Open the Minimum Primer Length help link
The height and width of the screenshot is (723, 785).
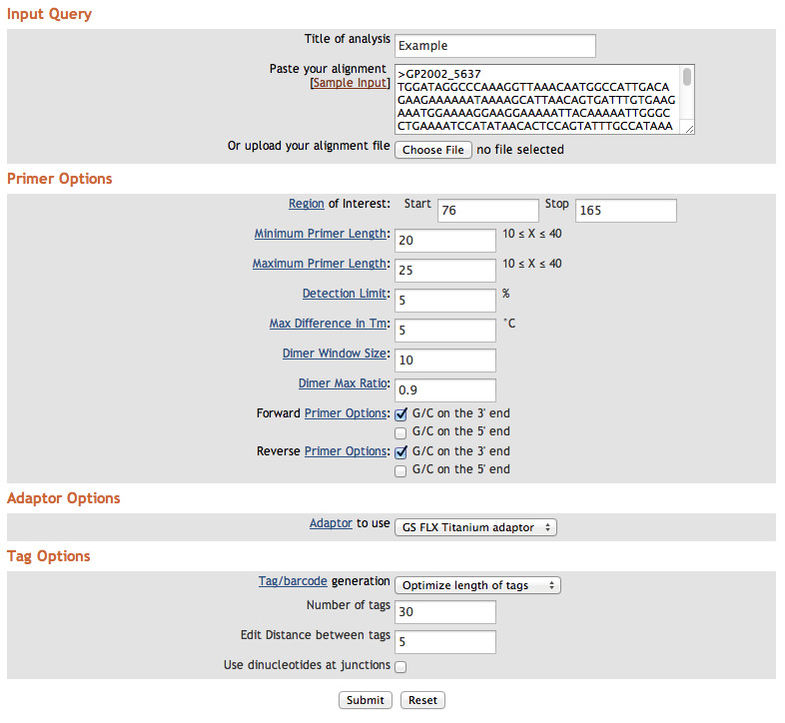[x=319, y=234]
